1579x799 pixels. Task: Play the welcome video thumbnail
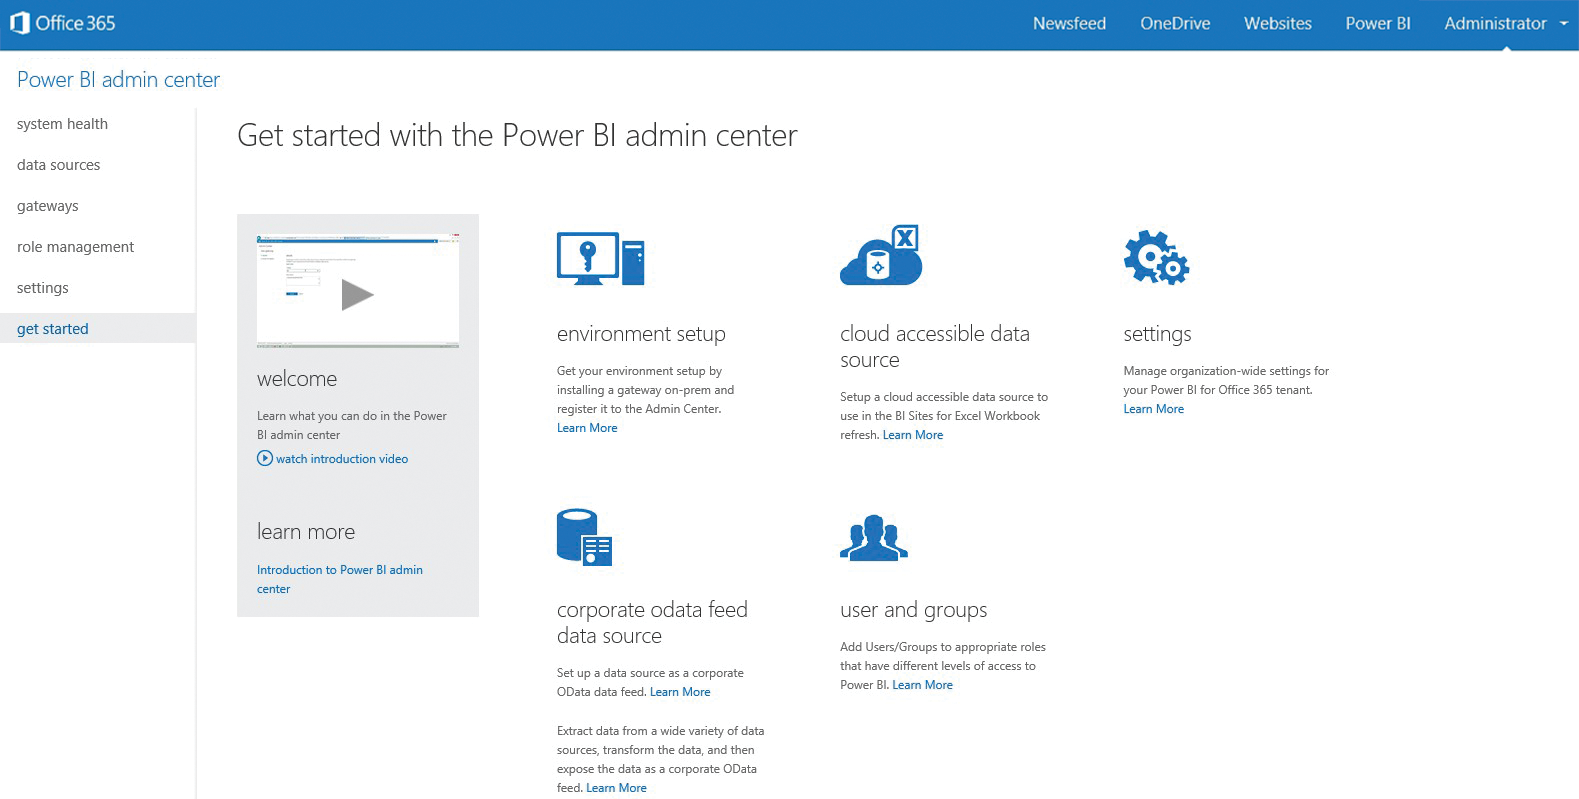point(358,291)
